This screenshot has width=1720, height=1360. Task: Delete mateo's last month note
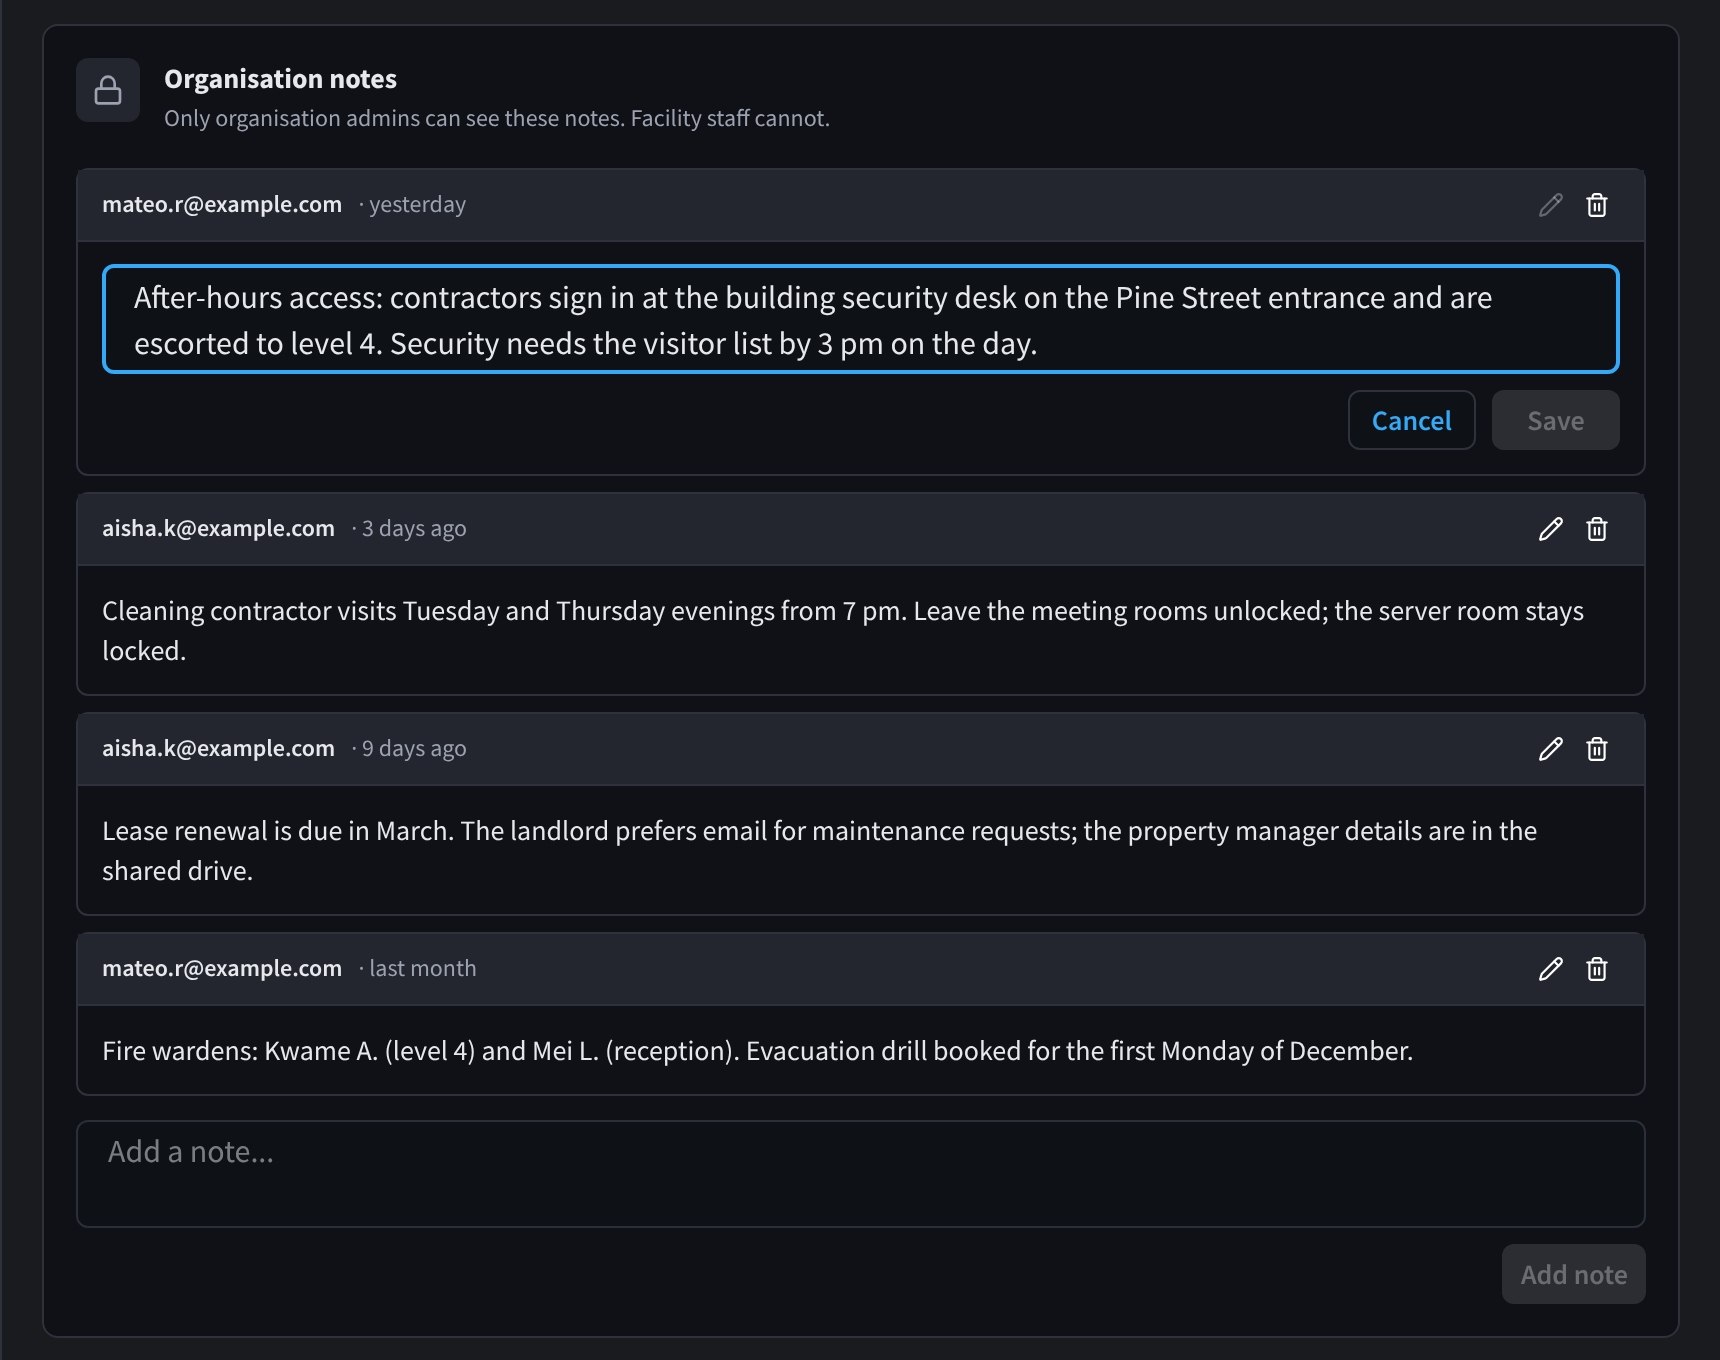click(x=1597, y=969)
